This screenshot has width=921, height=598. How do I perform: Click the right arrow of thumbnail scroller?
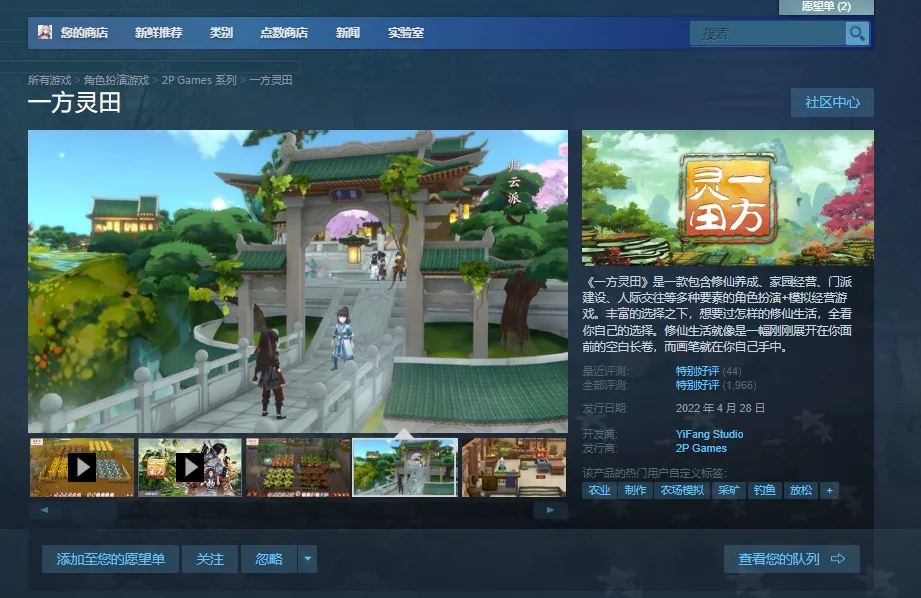pyautogui.click(x=550, y=510)
